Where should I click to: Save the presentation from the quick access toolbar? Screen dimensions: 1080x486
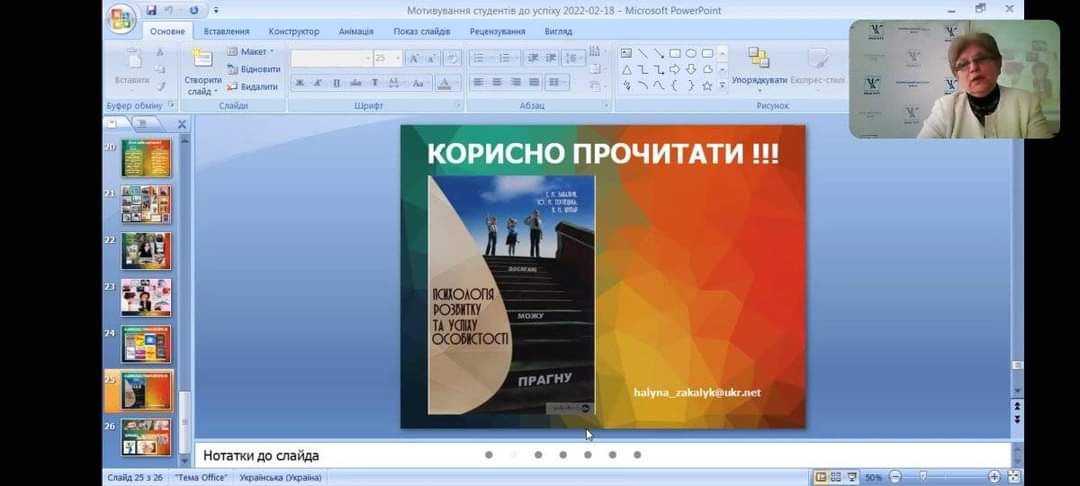(151, 11)
